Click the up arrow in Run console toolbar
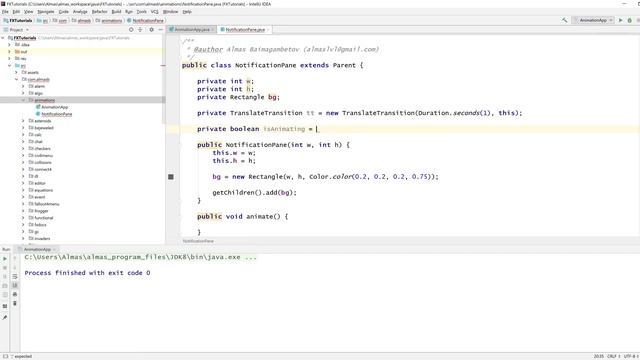640x360 pixels. point(15,259)
